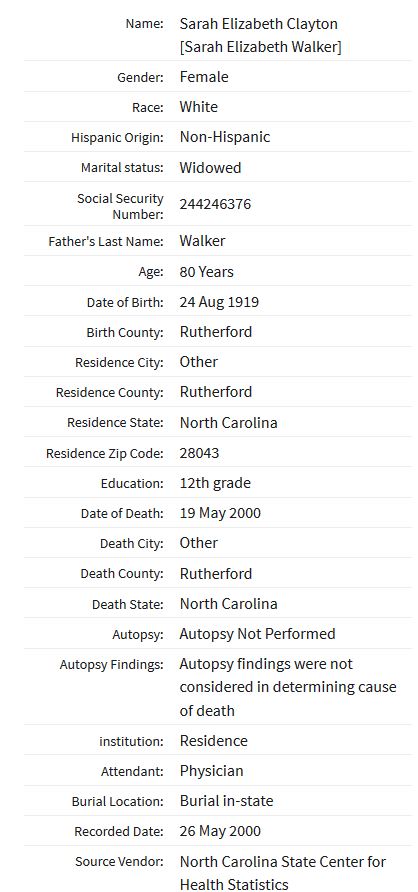418x892 pixels.
Task: Click Attendant value Physician
Action: (212, 771)
